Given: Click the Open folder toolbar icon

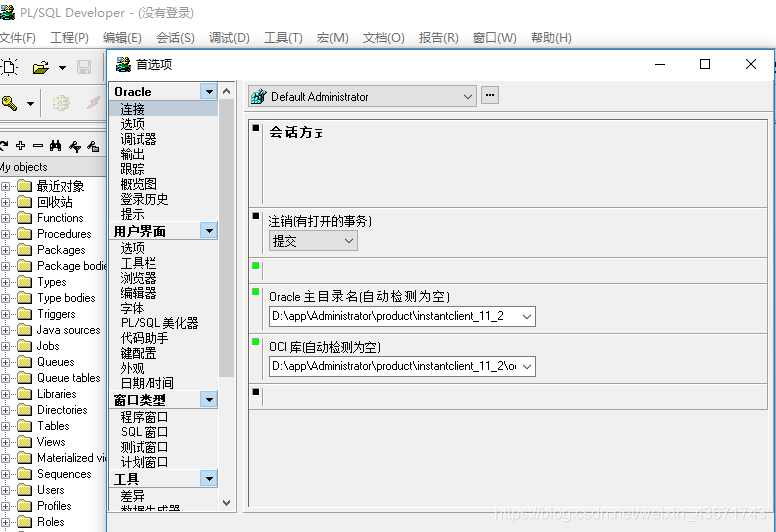Looking at the screenshot, I should 41,67.
